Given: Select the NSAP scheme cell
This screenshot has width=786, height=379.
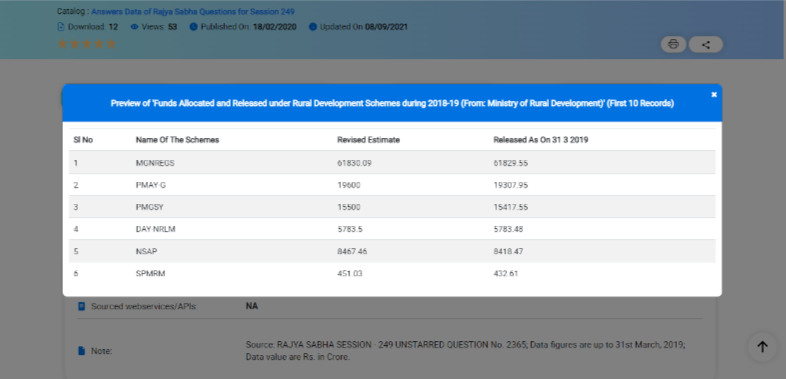Looking at the screenshot, I should (x=145, y=251).
